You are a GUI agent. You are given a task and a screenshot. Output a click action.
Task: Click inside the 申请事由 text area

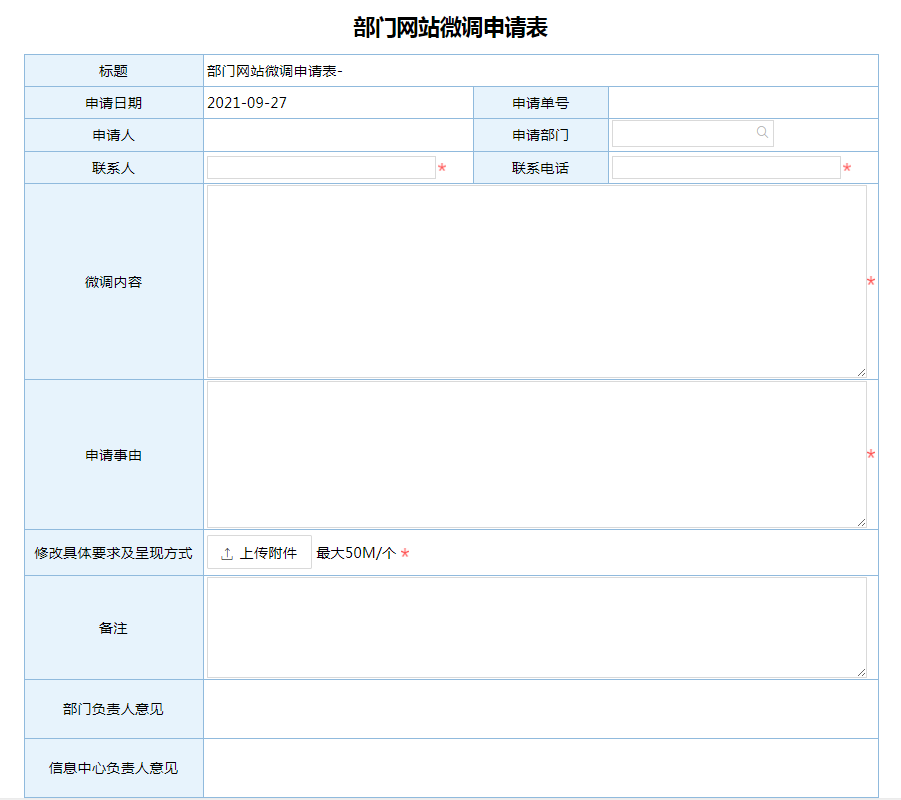[535, 454]
